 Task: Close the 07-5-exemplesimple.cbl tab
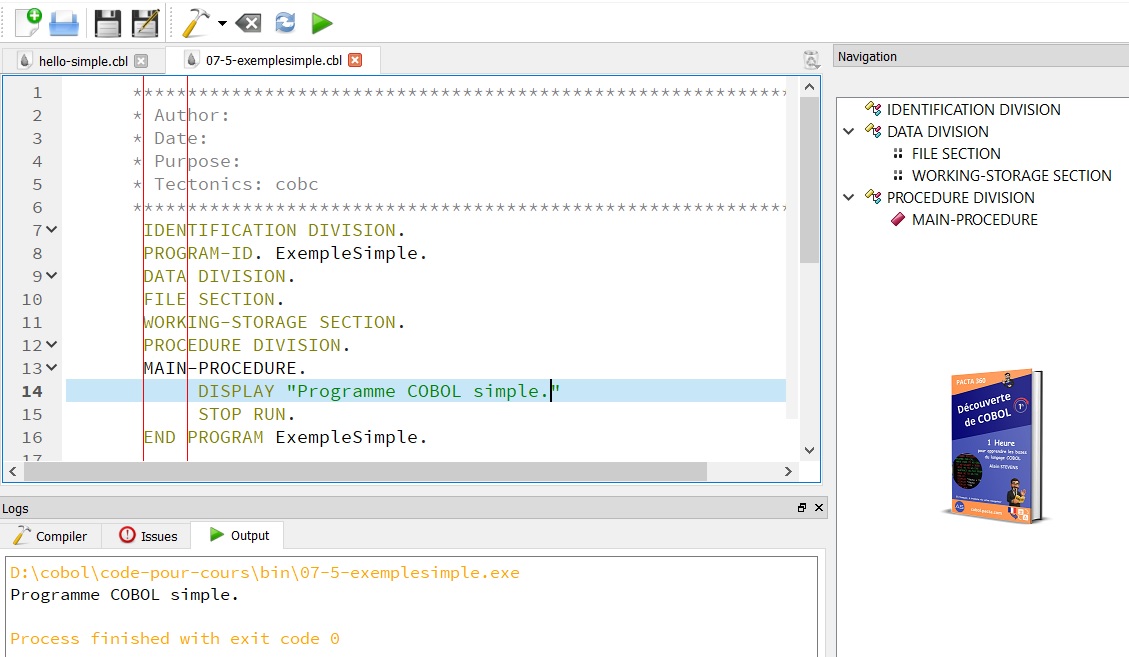coord(355,60)
